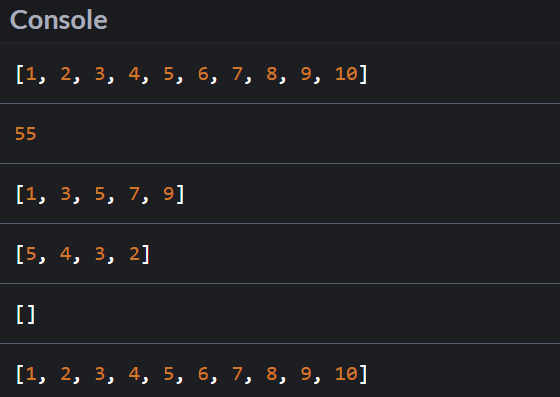Click number 10 in first array

coord(346,74)
